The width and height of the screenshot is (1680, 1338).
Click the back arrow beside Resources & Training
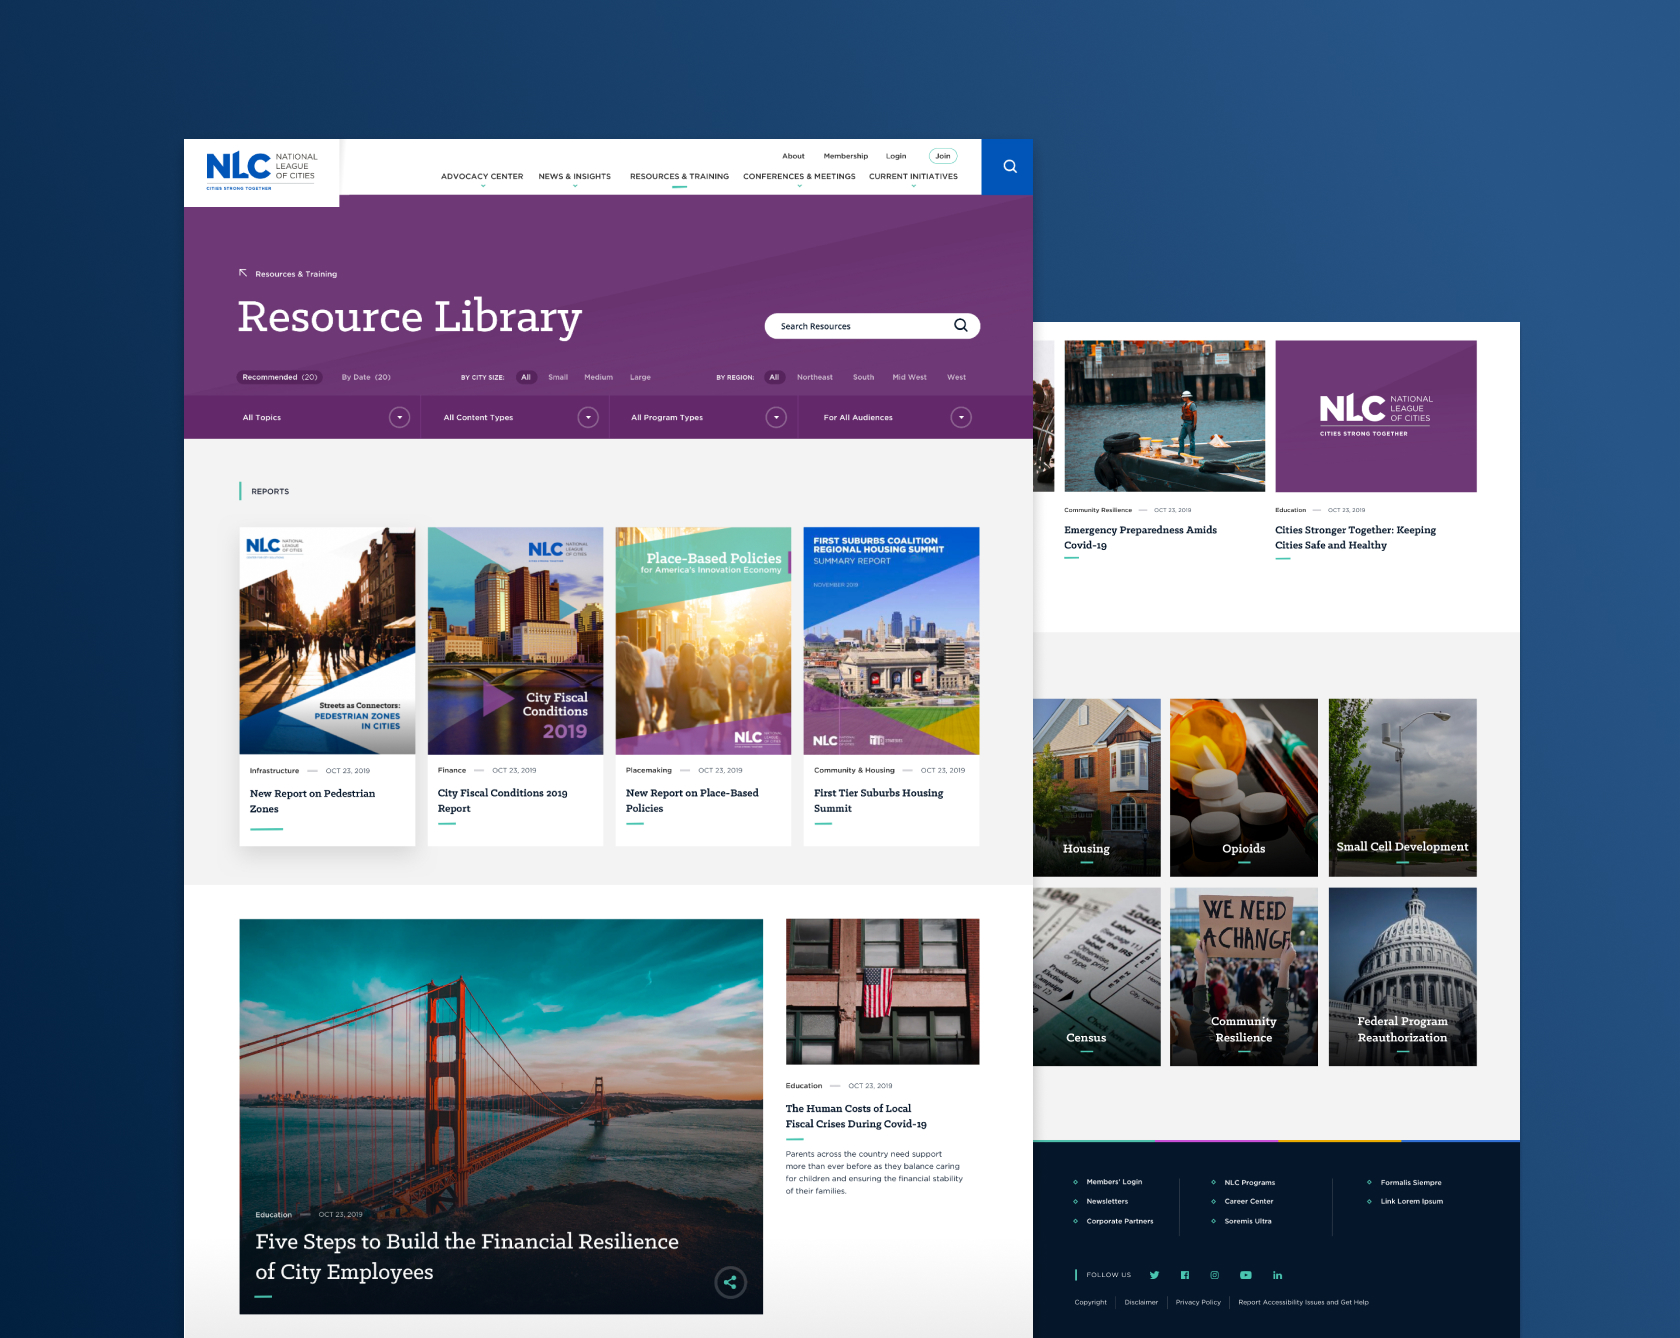click(x=243, y=273)
